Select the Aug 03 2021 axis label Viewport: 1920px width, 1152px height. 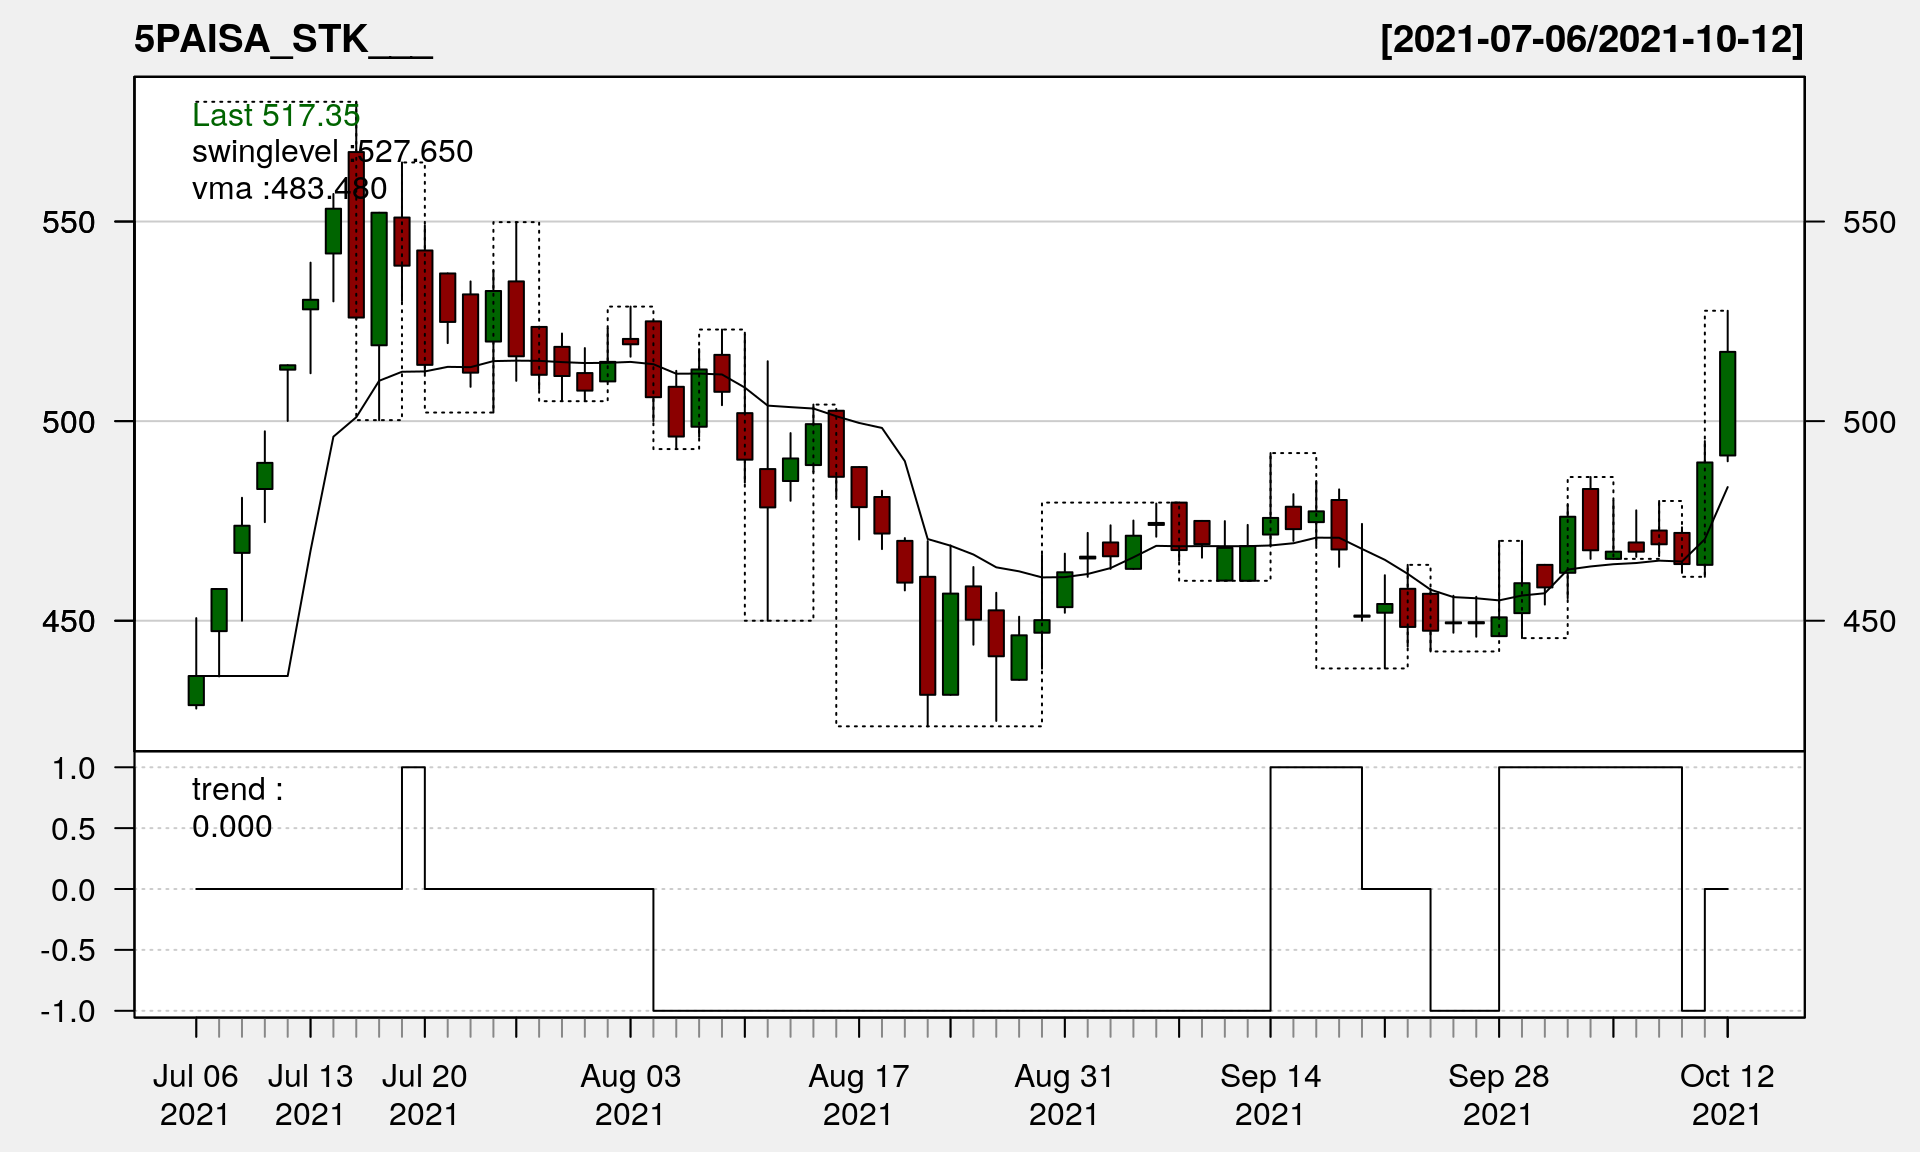click(x=630, y=1095)
